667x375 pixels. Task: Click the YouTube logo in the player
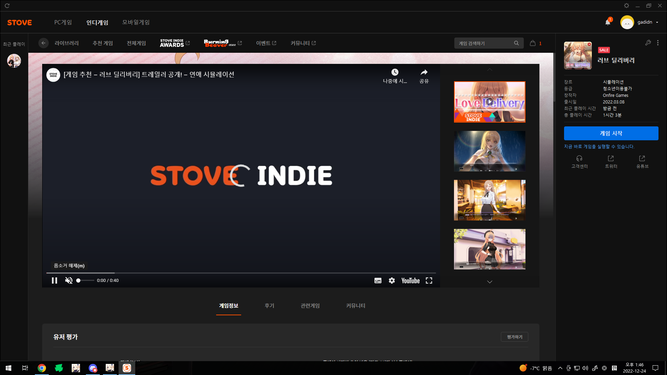[410, 281]
